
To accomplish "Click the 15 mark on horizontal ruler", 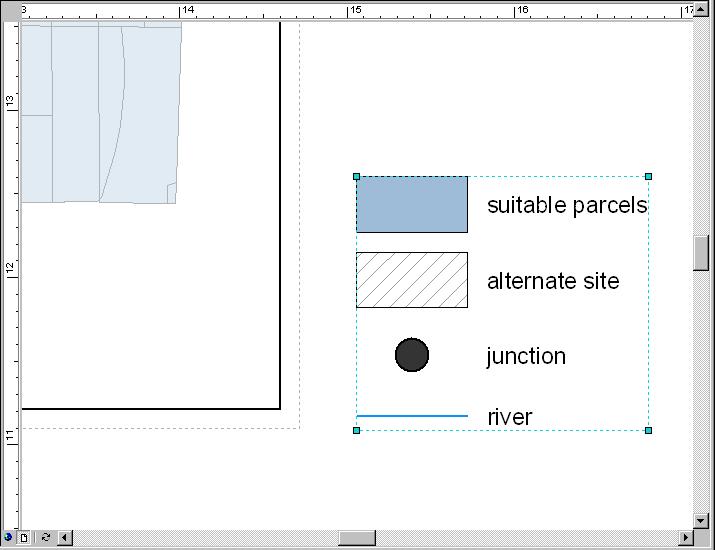I will pos(356,9).
